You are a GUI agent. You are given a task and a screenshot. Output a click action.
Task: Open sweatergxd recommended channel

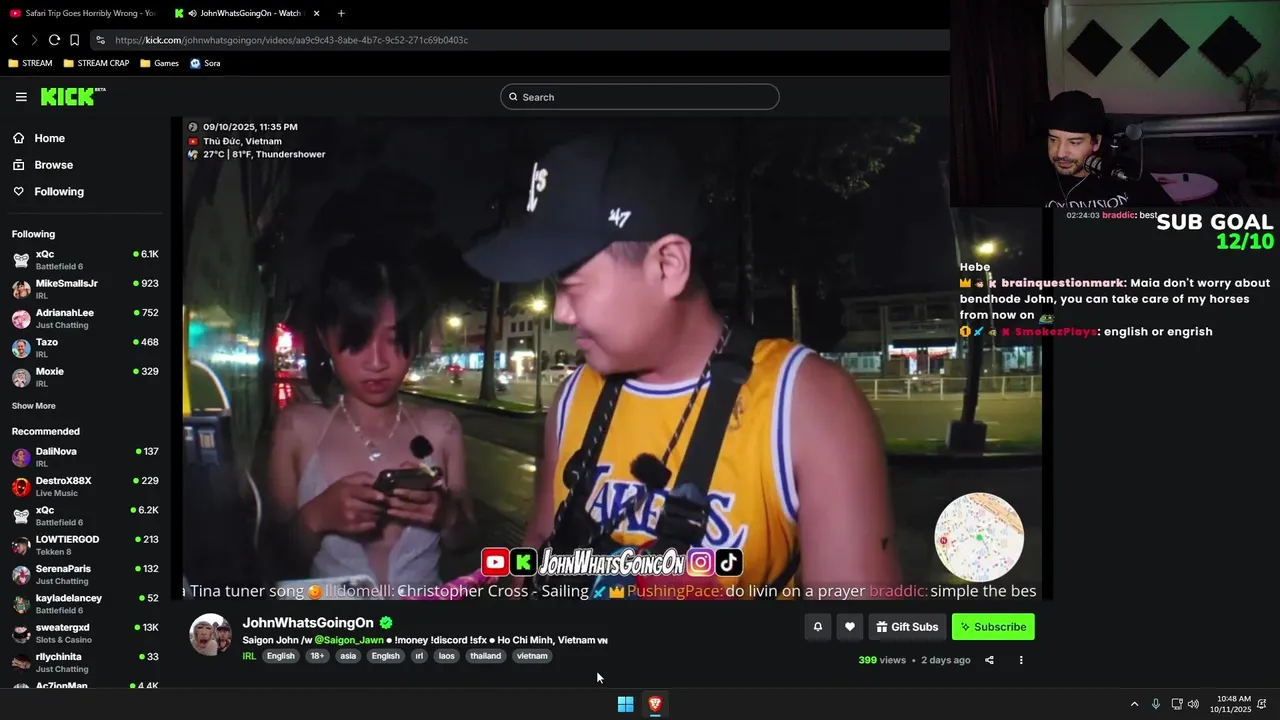pyautogui.click(x=85, y=633)
